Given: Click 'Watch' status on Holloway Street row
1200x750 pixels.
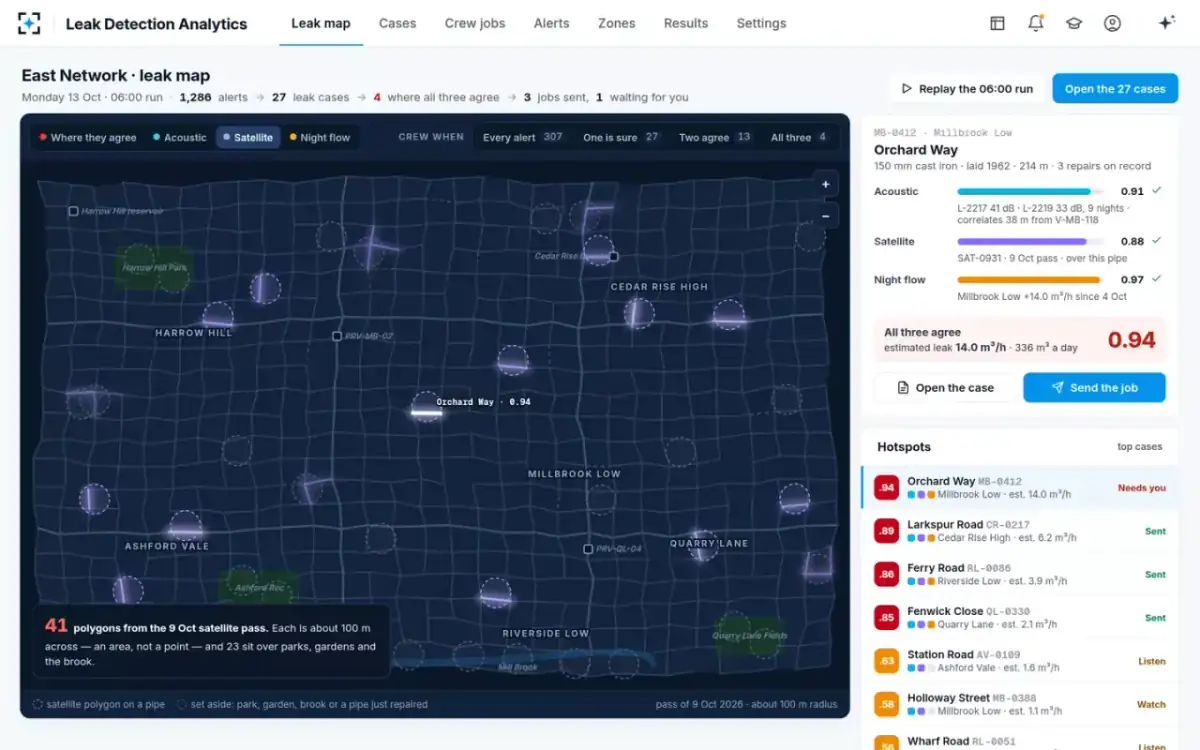Looking at the screenshot, I should 1151,704.
